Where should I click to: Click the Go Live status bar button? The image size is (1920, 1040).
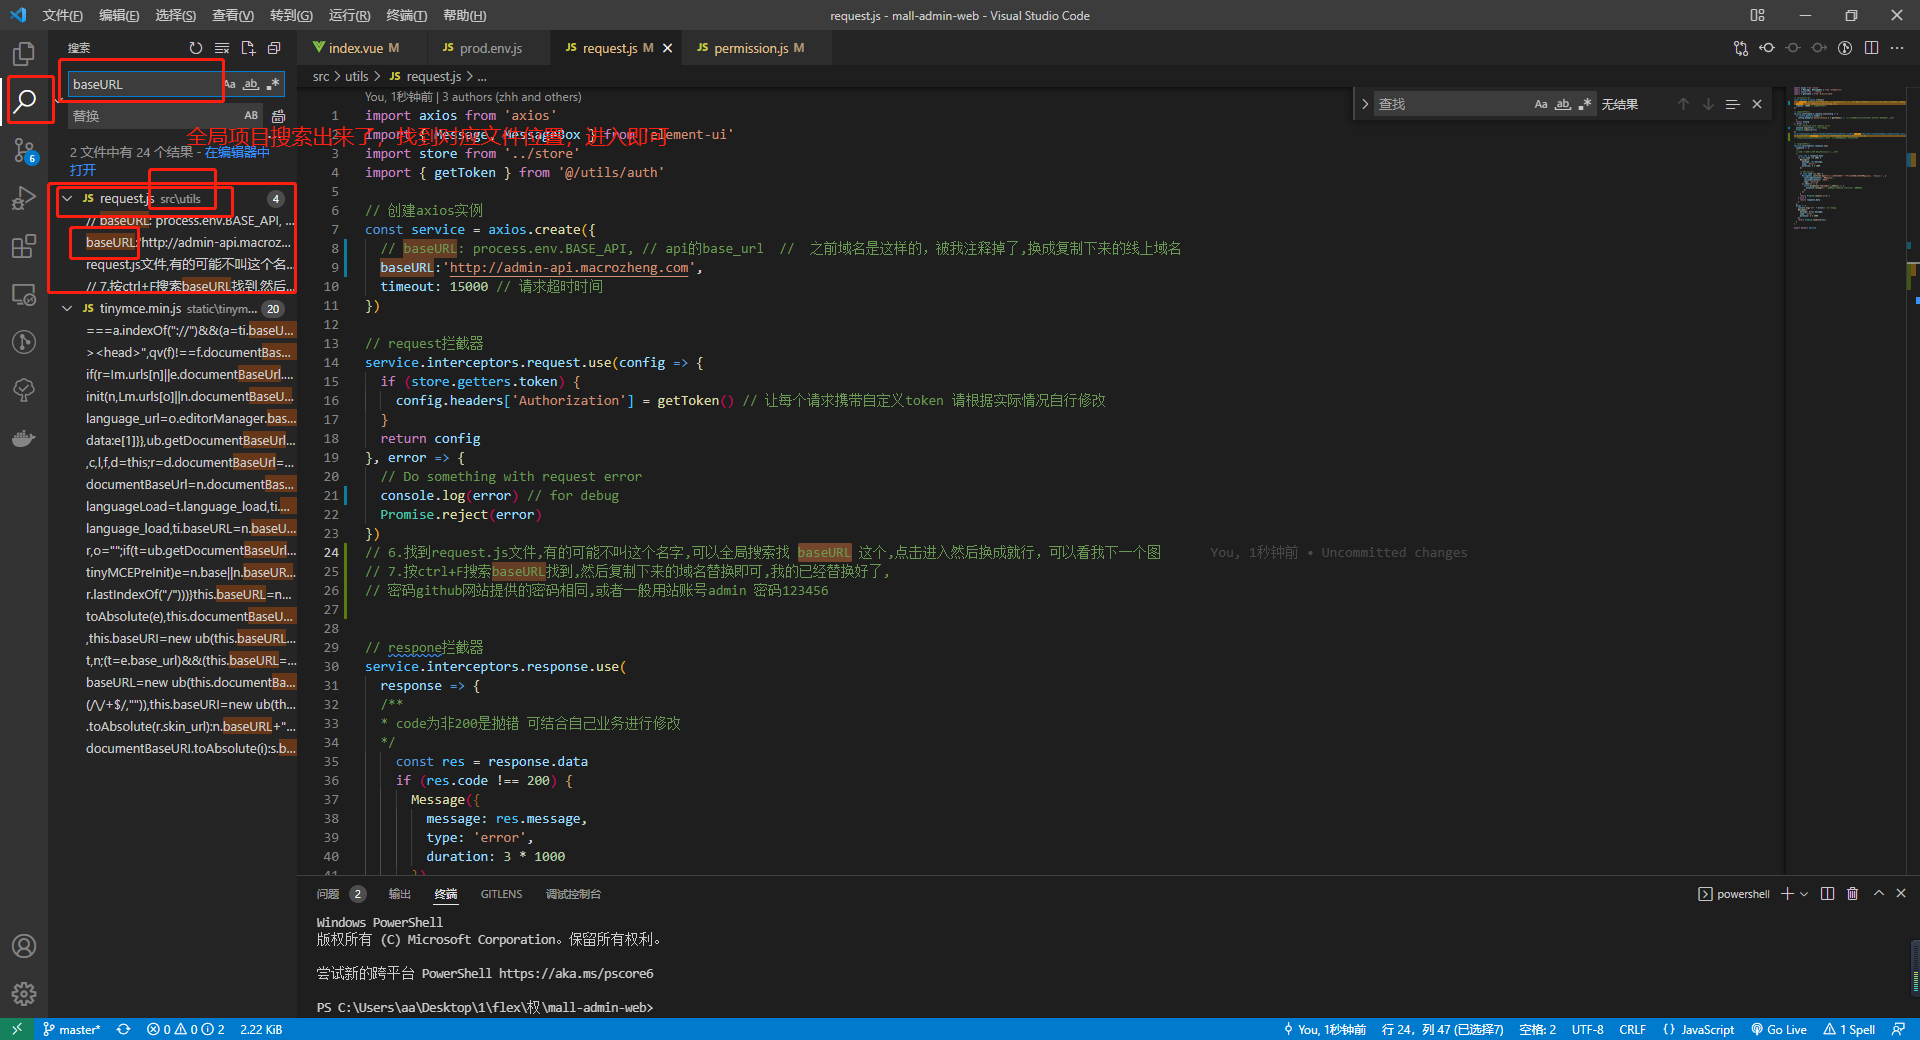click(1779, 1029)
